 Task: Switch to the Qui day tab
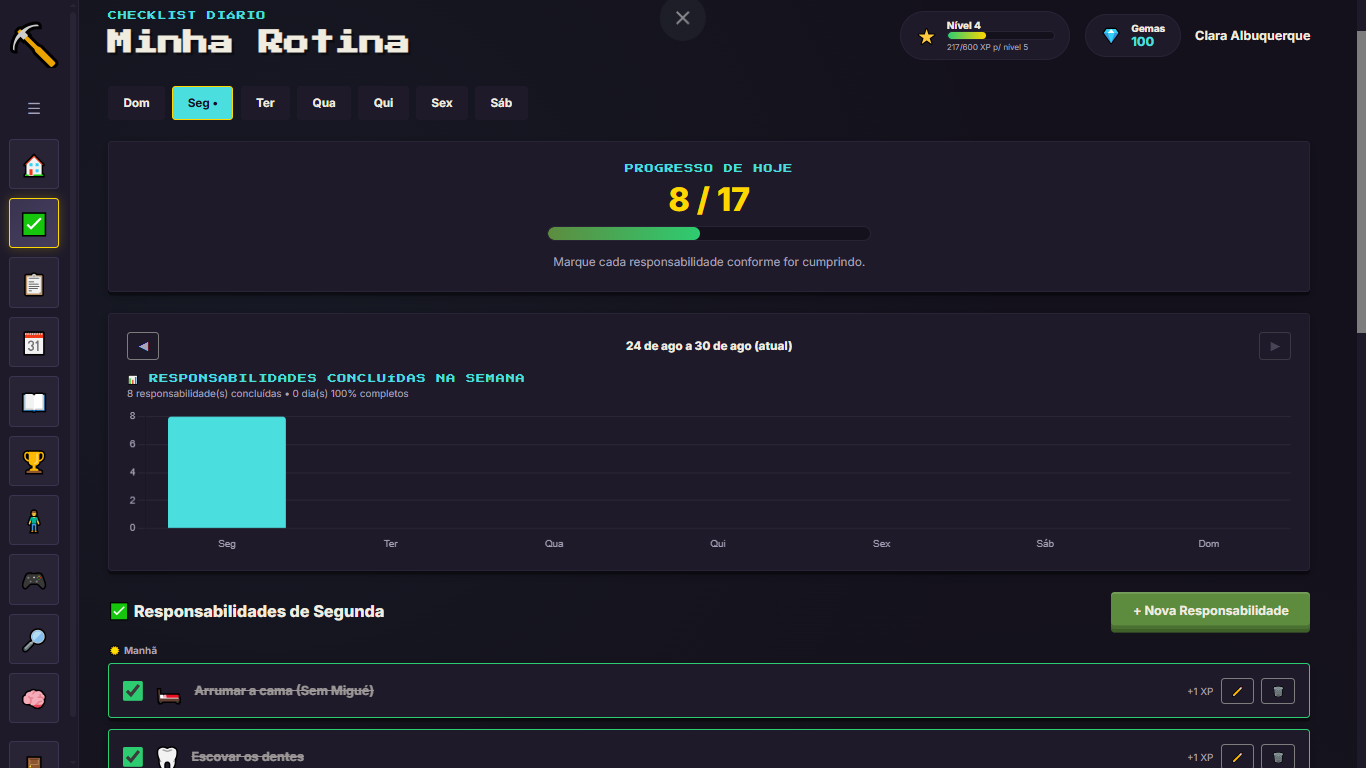pos(384,103)
